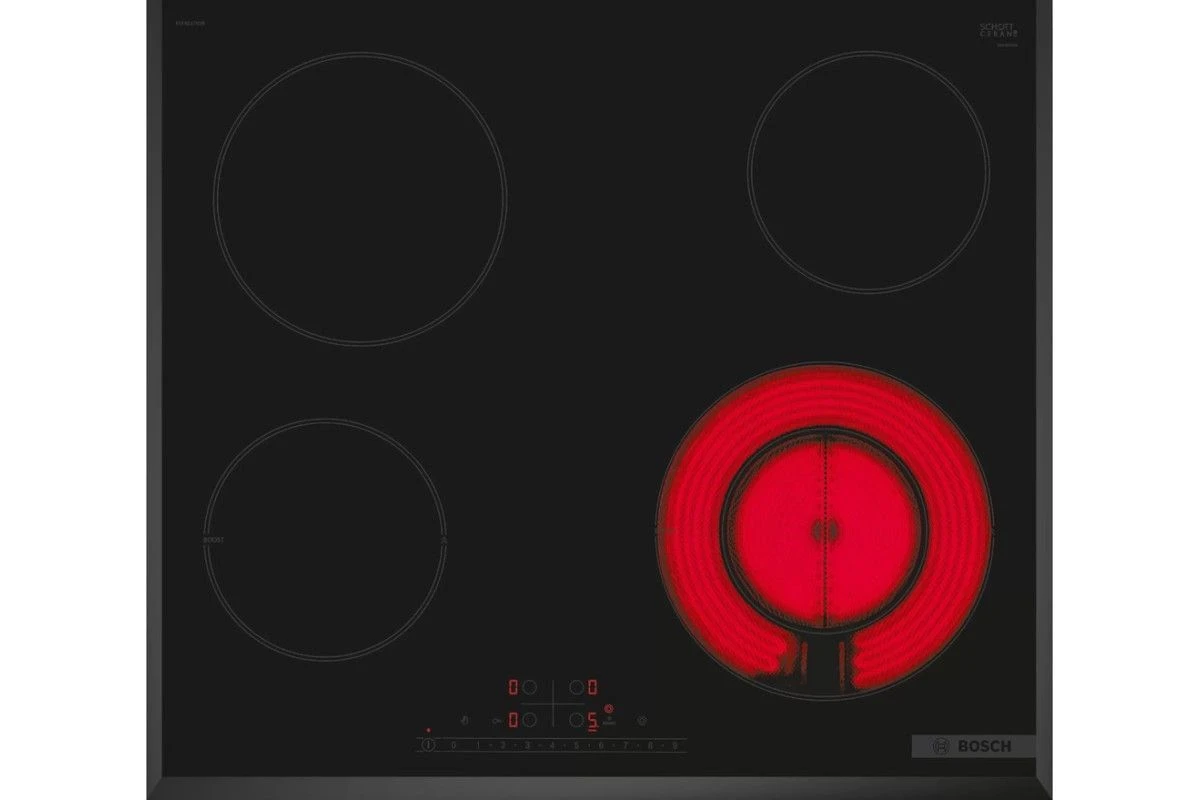Set heat slider to level 1
This screenshot has height=800, width=1200.
click(478, 745)
